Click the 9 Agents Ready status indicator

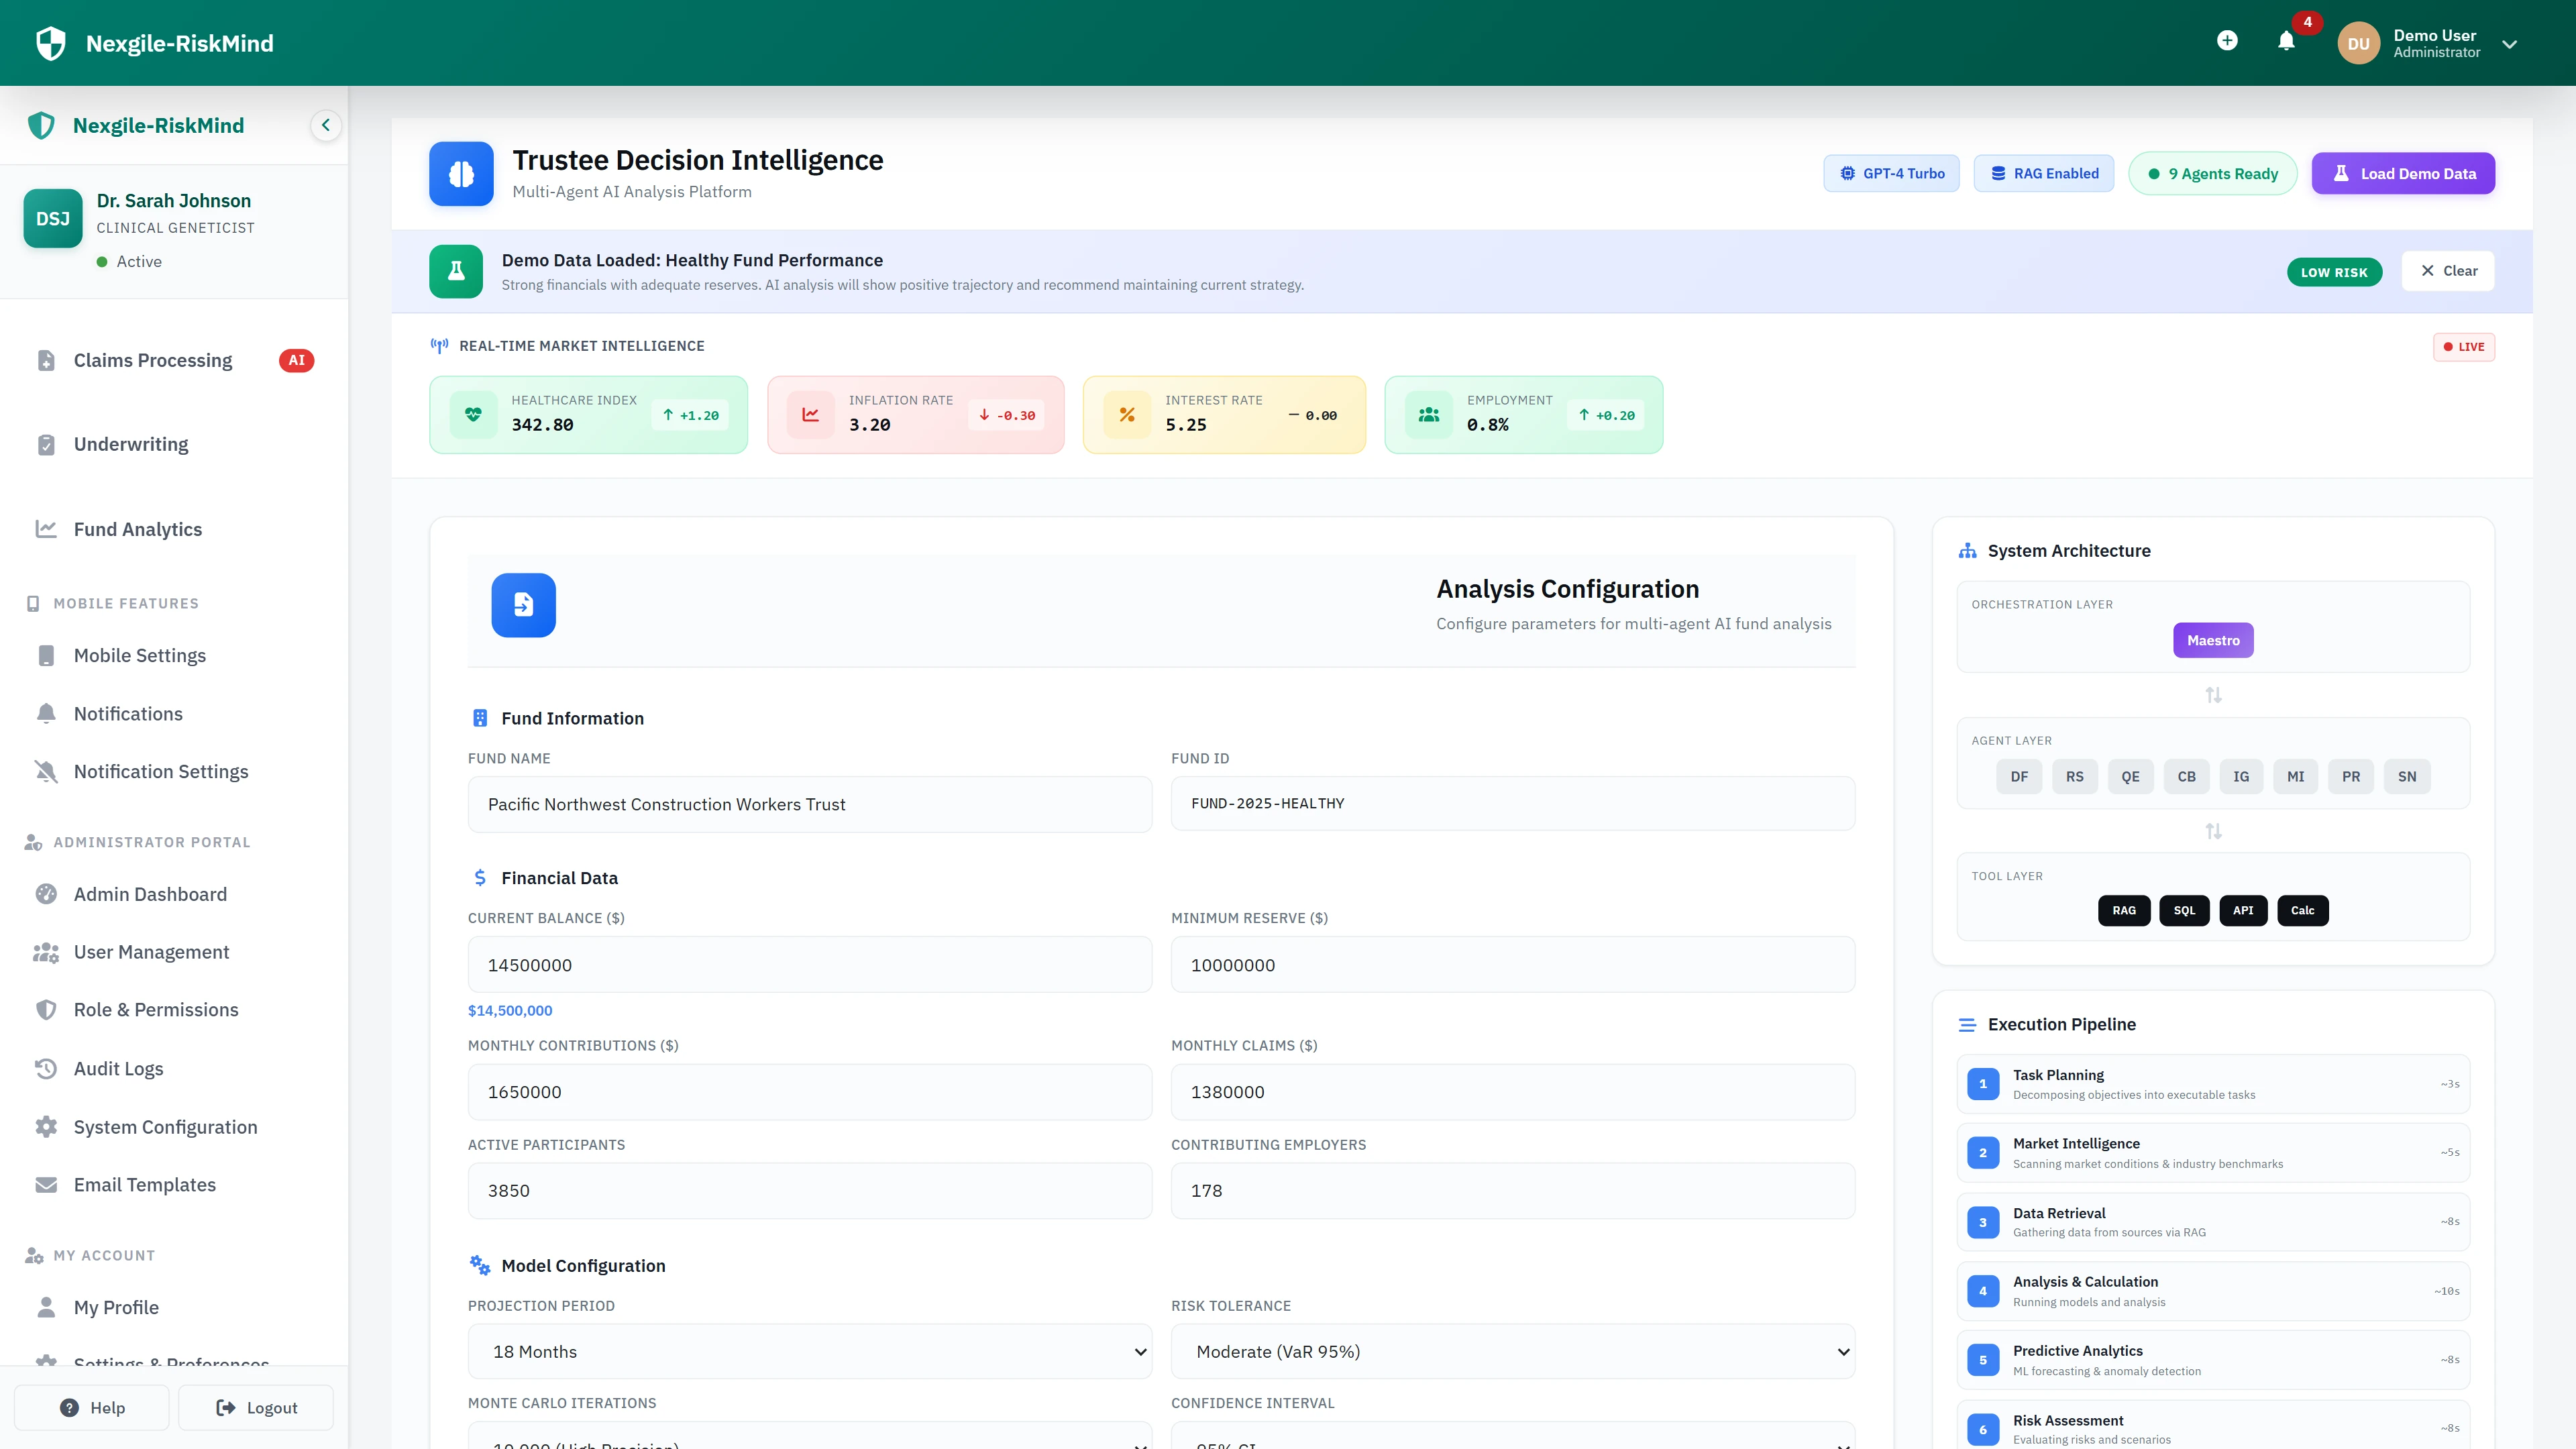[2212, 173]
